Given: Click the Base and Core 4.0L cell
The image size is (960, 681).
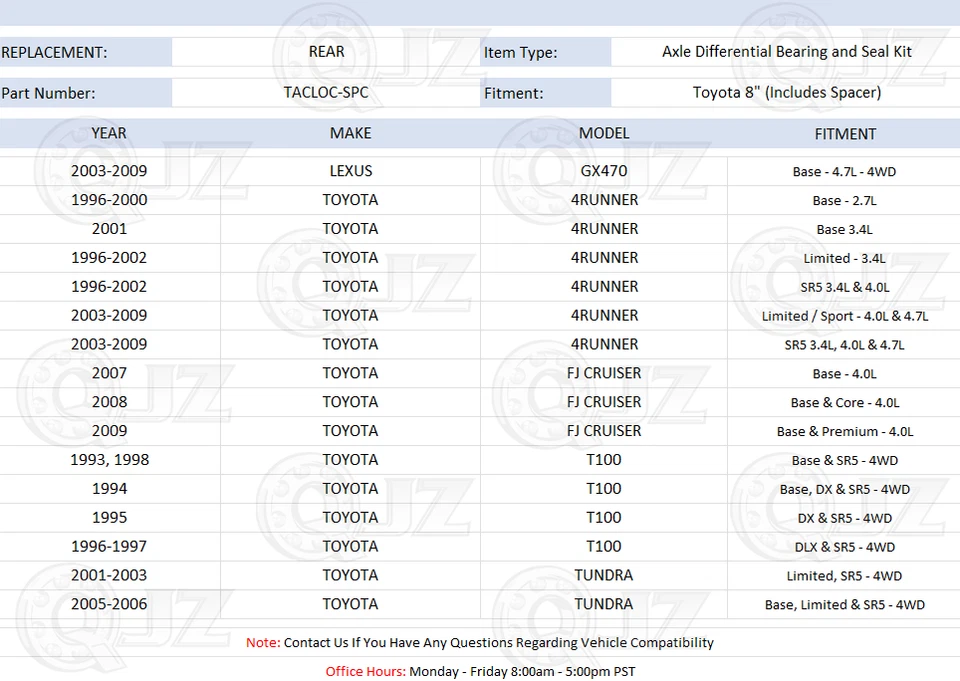Looking at the screenshot, I should [845, 402].
